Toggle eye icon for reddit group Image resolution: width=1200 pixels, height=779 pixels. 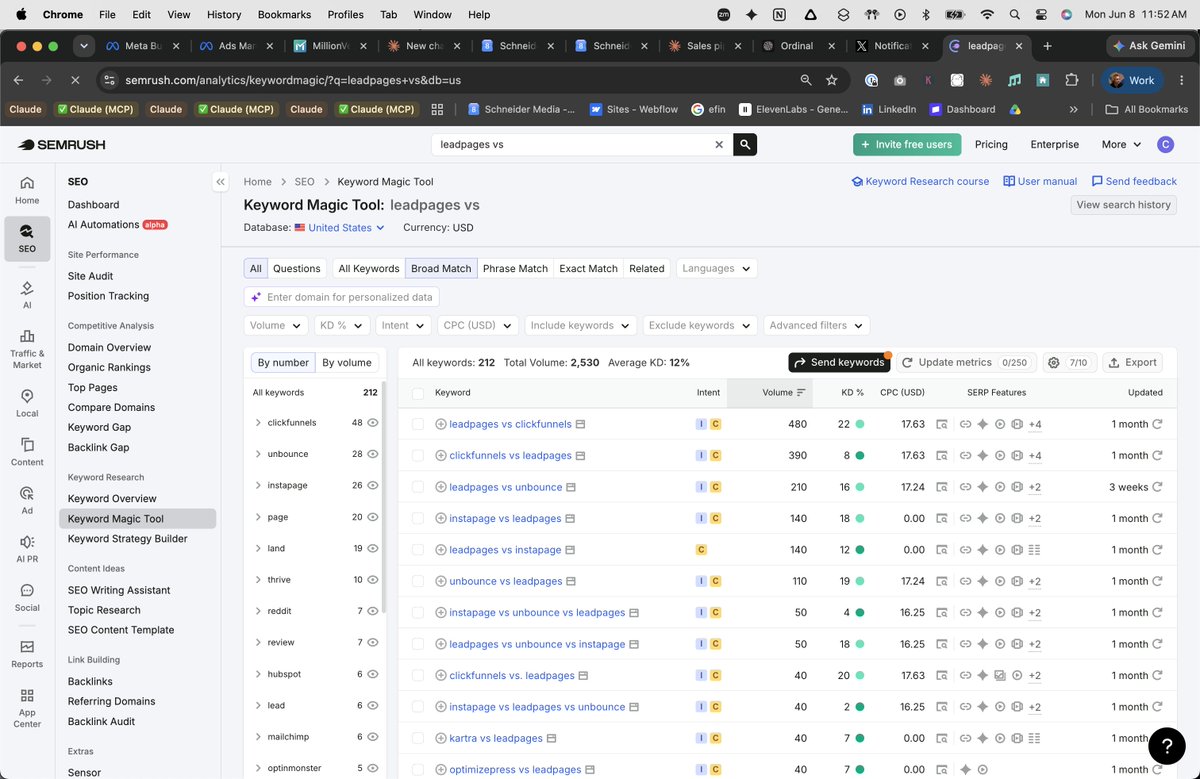pyautogui.click(x=373, y=611)
